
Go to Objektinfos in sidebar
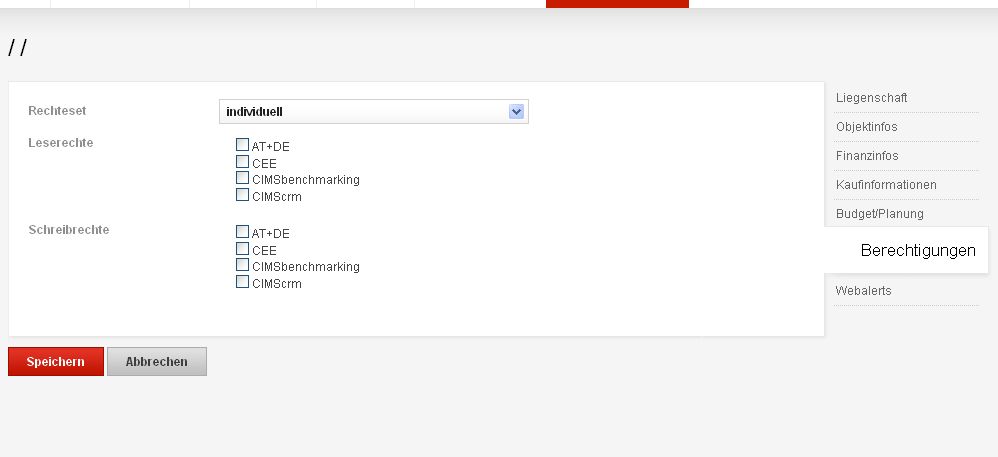pyautogui.click(x=866, y=127)
